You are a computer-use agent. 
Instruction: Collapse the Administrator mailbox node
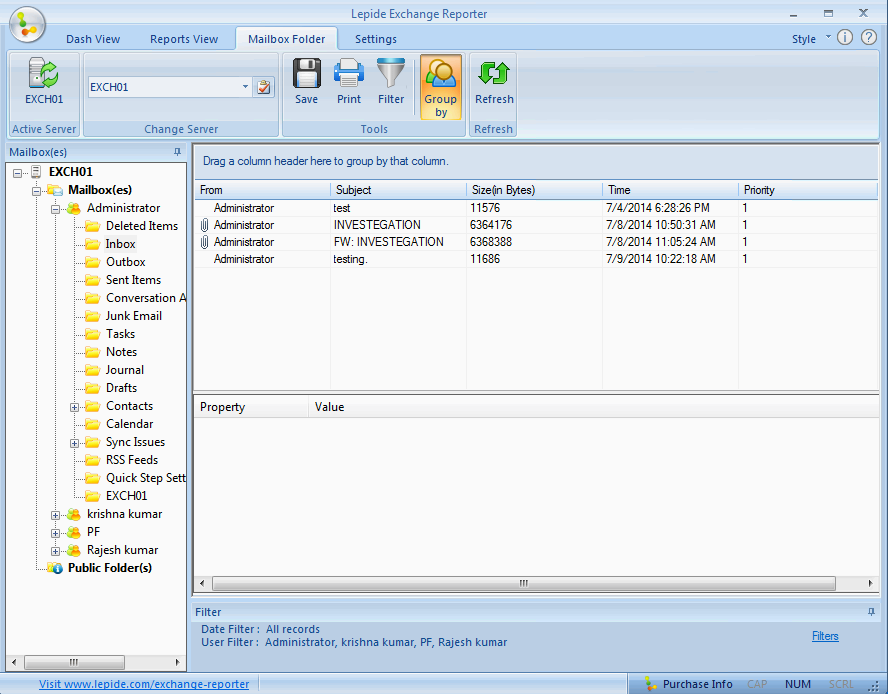(56, 209)
